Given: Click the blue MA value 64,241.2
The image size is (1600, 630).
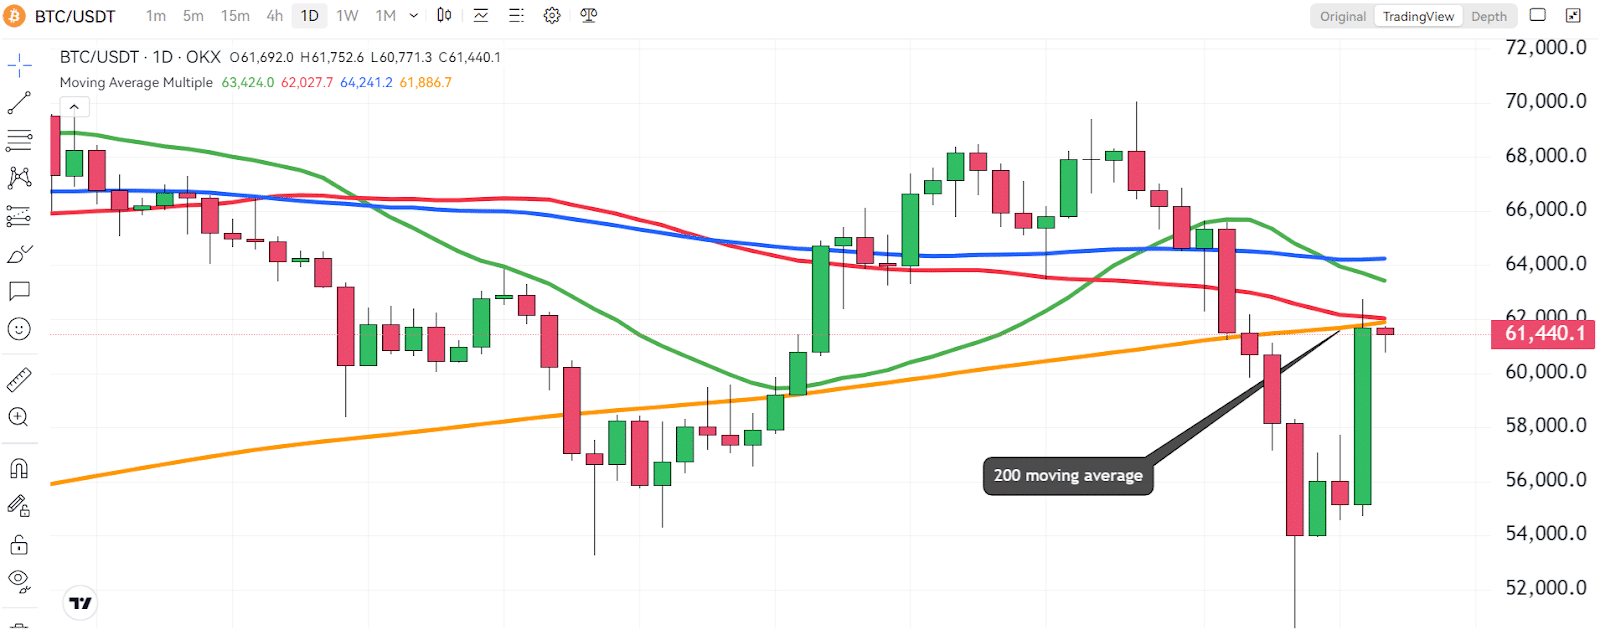Looking at the screenshot, I should tap(366, 83).
